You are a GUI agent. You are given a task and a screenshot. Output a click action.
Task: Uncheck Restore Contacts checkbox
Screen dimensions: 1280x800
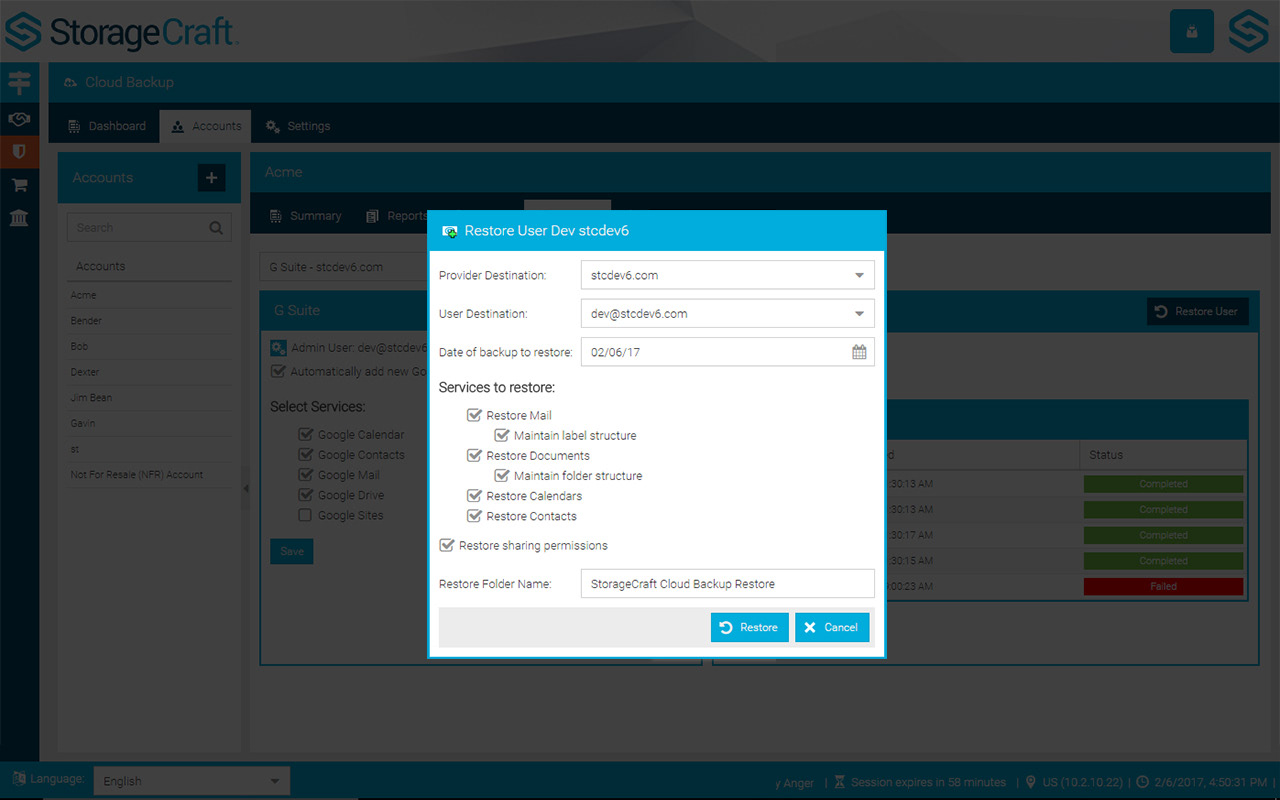(x=474, y=515)
